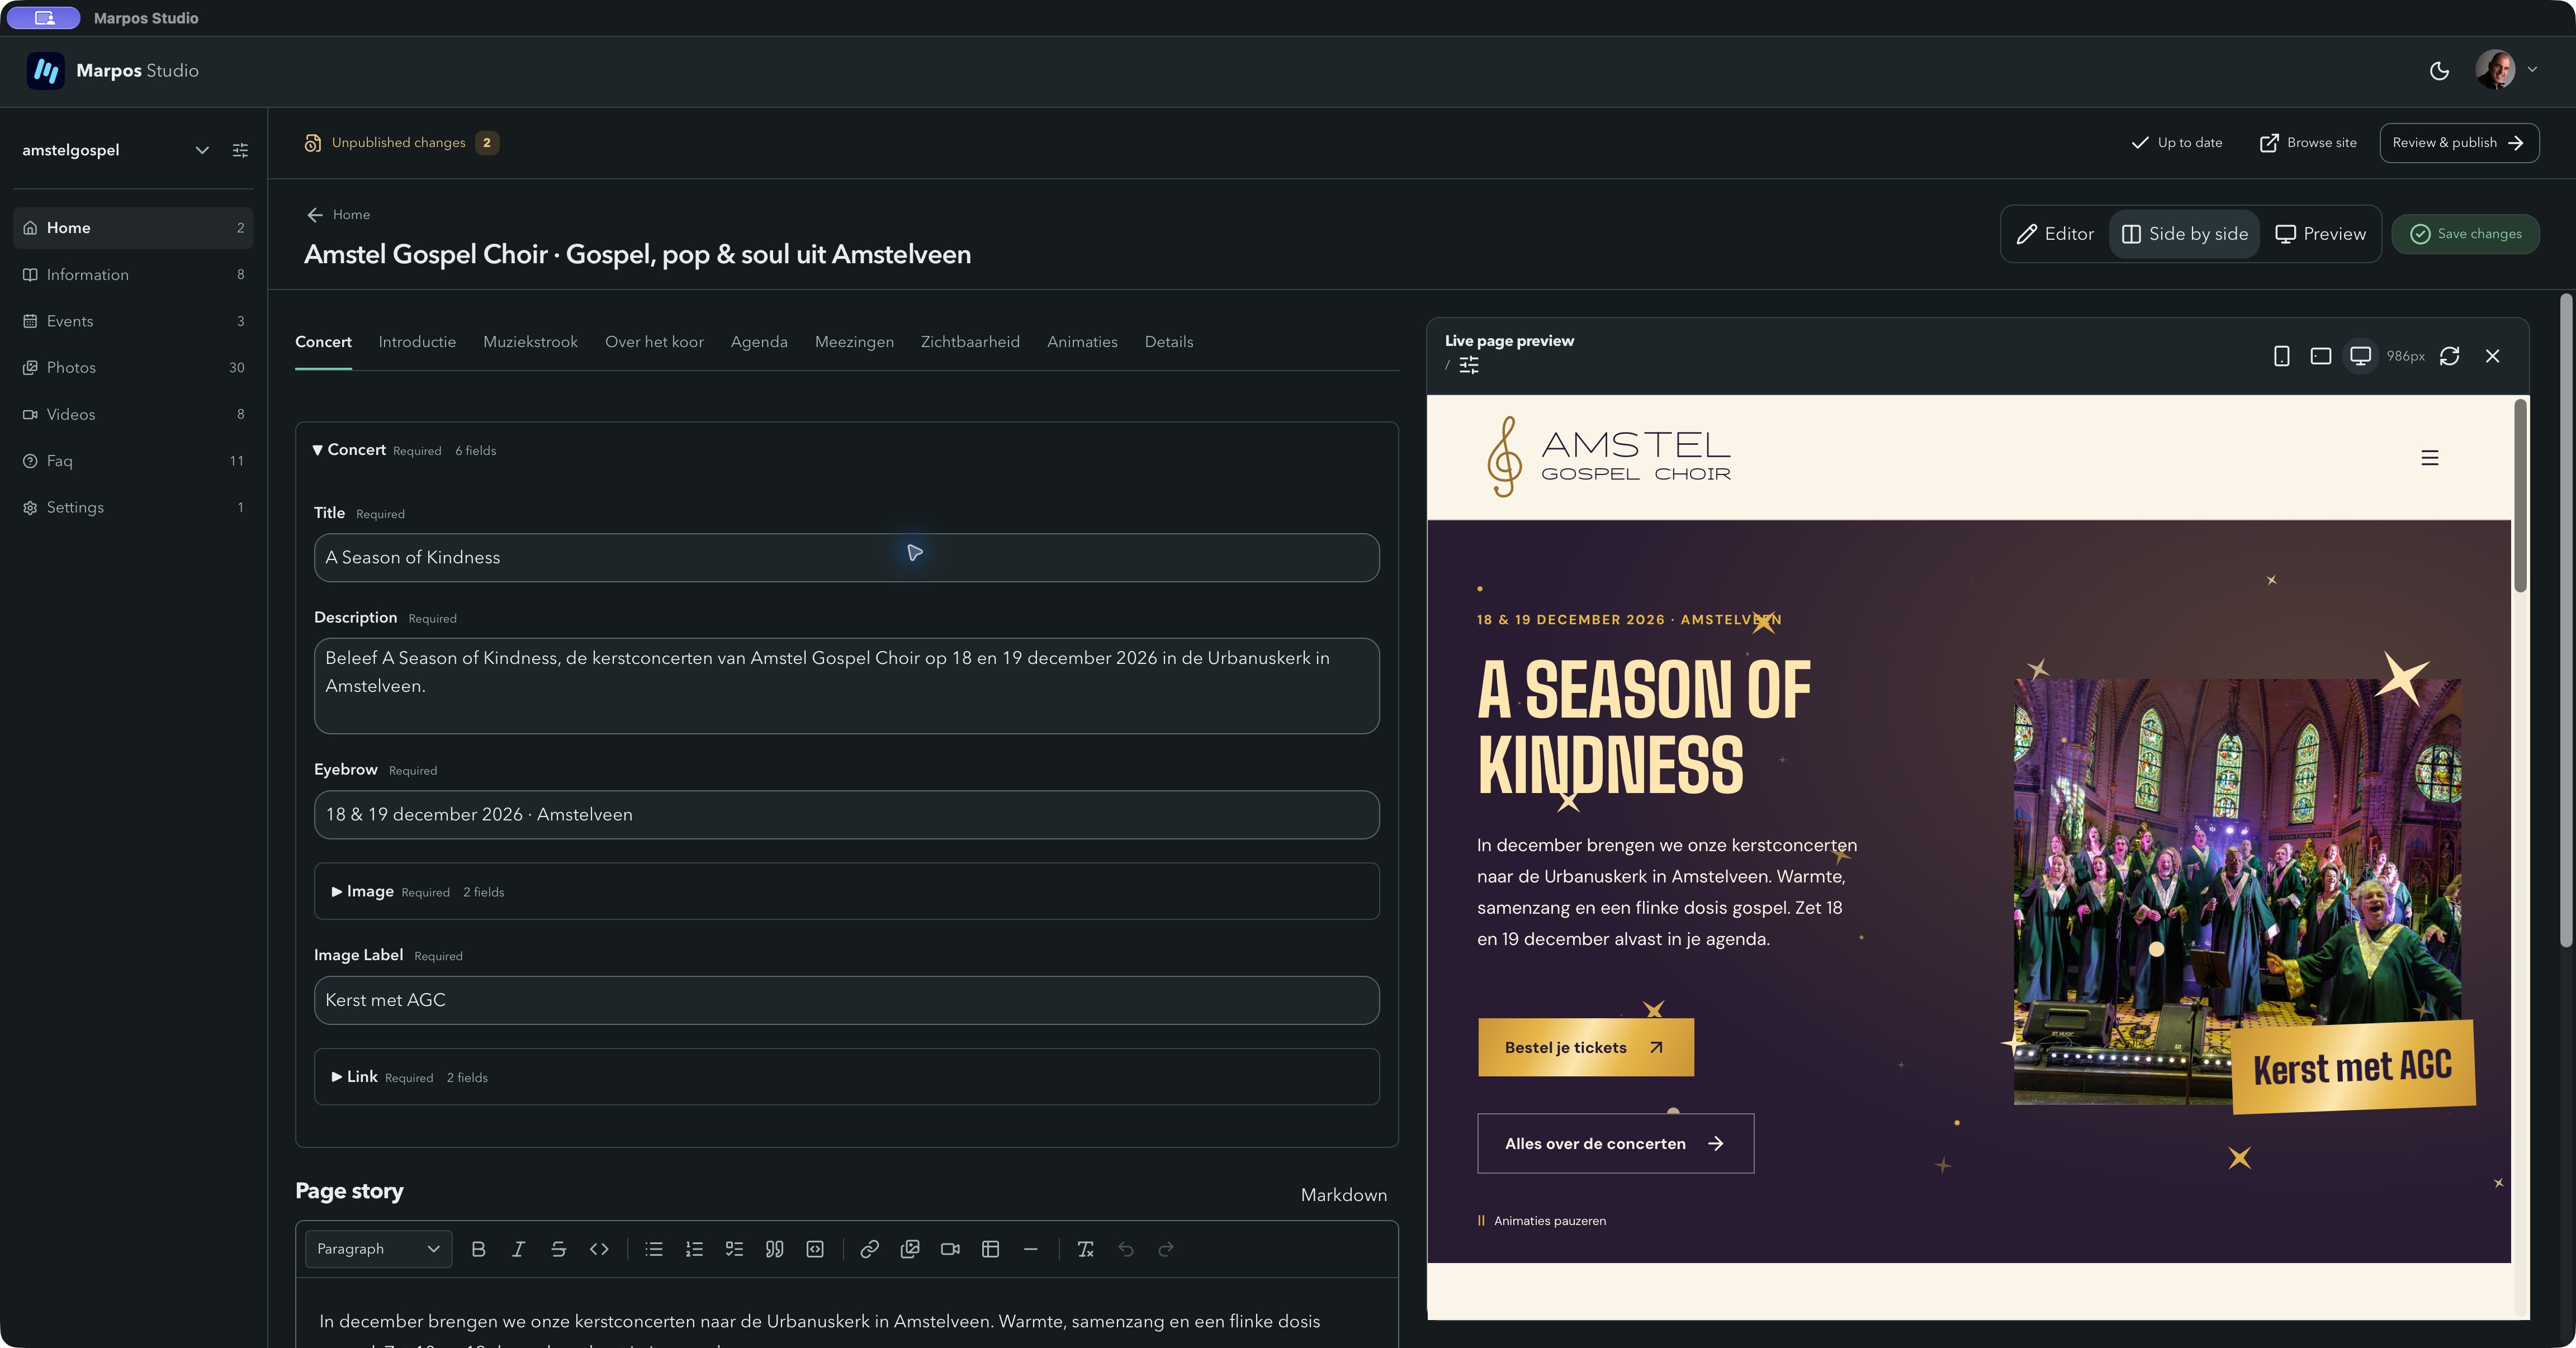This screenshot has height=1348, width=2576.
Task: Click the Save changes button
Action: click(2465, 234)
